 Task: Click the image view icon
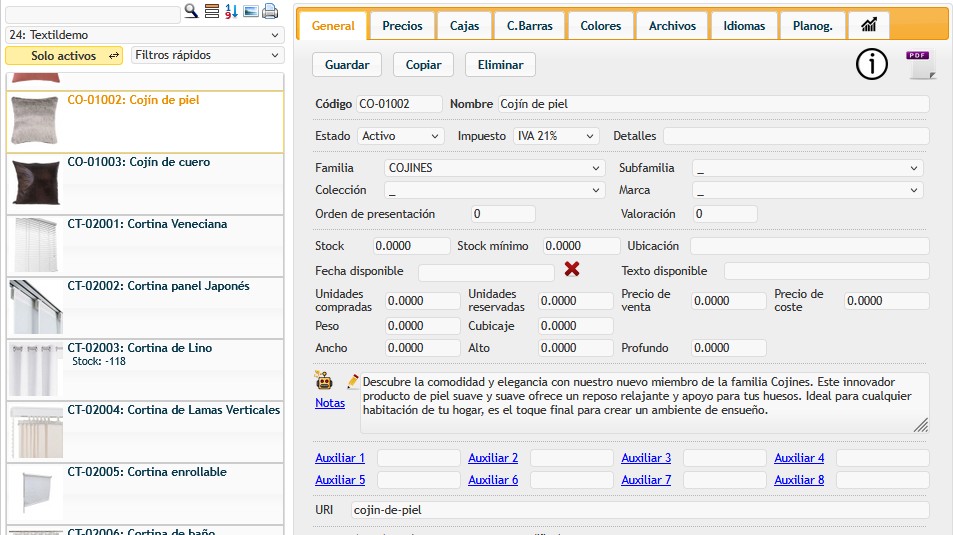click(x=250, y=11)
